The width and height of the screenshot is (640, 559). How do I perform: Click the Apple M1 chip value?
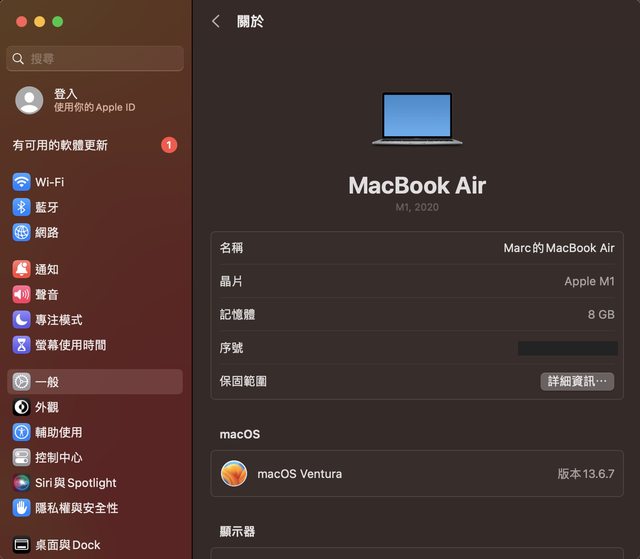coord(589,281)
